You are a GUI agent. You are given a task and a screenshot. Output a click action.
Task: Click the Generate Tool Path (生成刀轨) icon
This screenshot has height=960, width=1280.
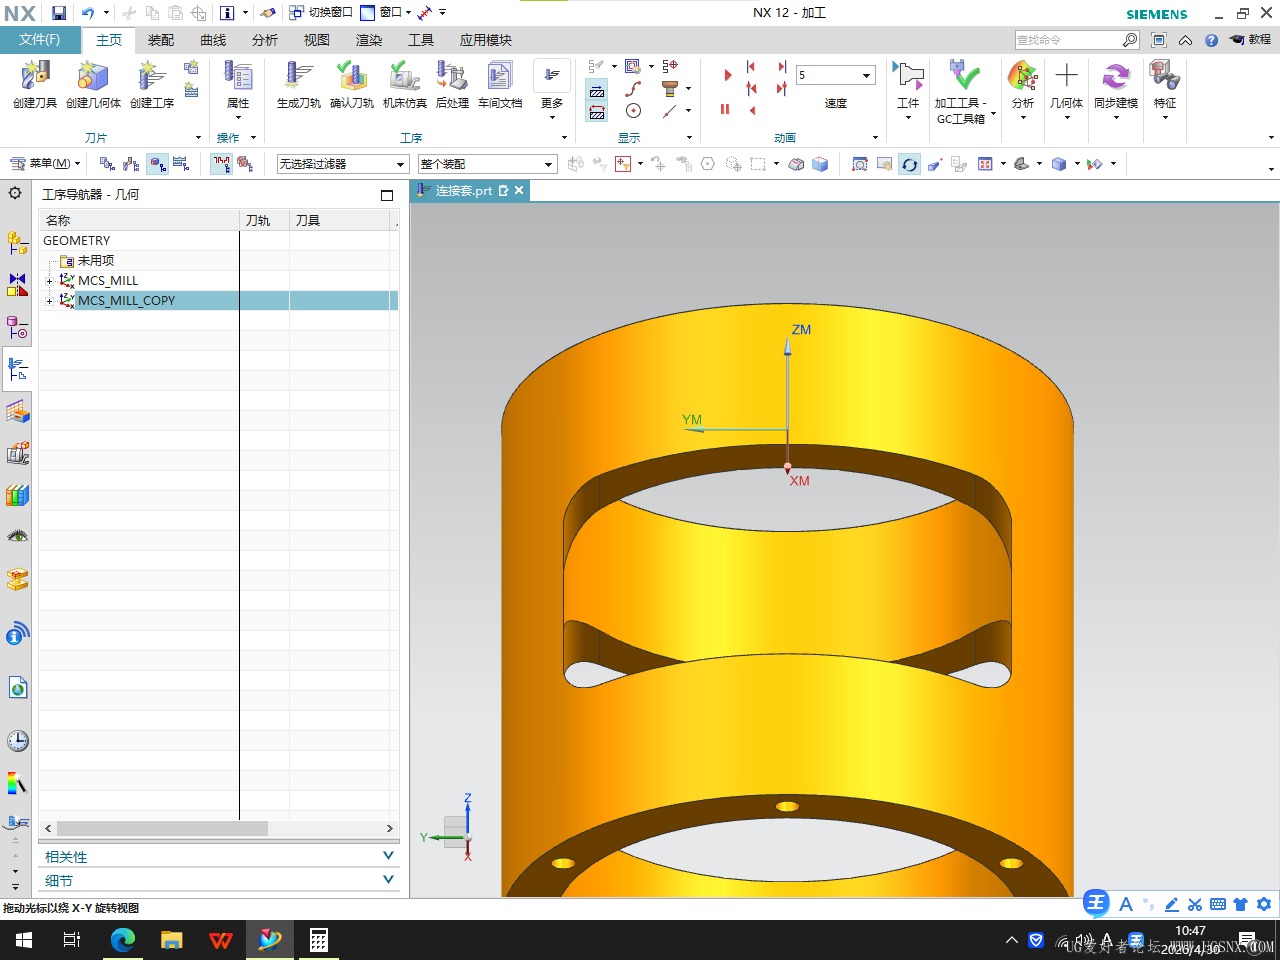(299, 84)
